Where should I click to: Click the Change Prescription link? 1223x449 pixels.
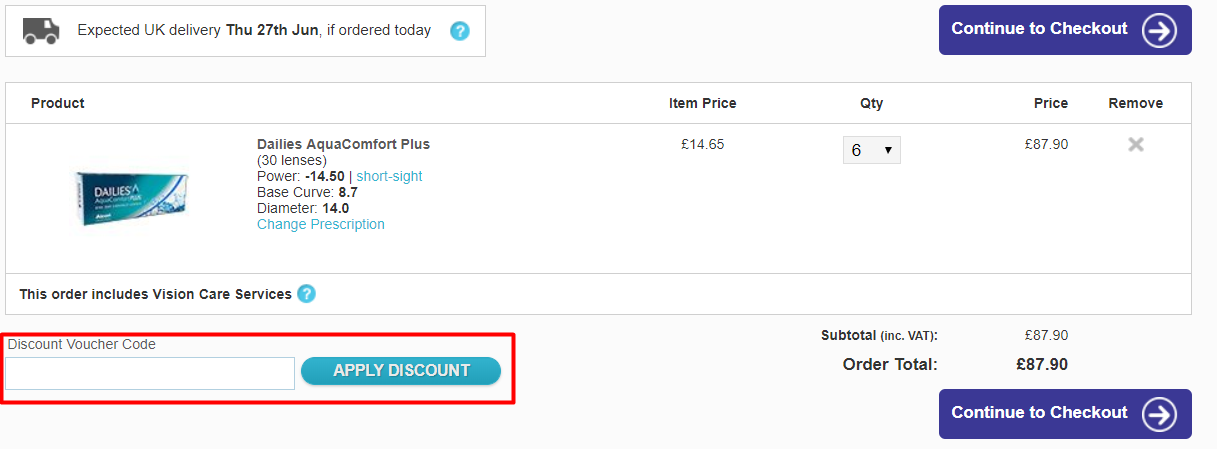pos(320,224)
